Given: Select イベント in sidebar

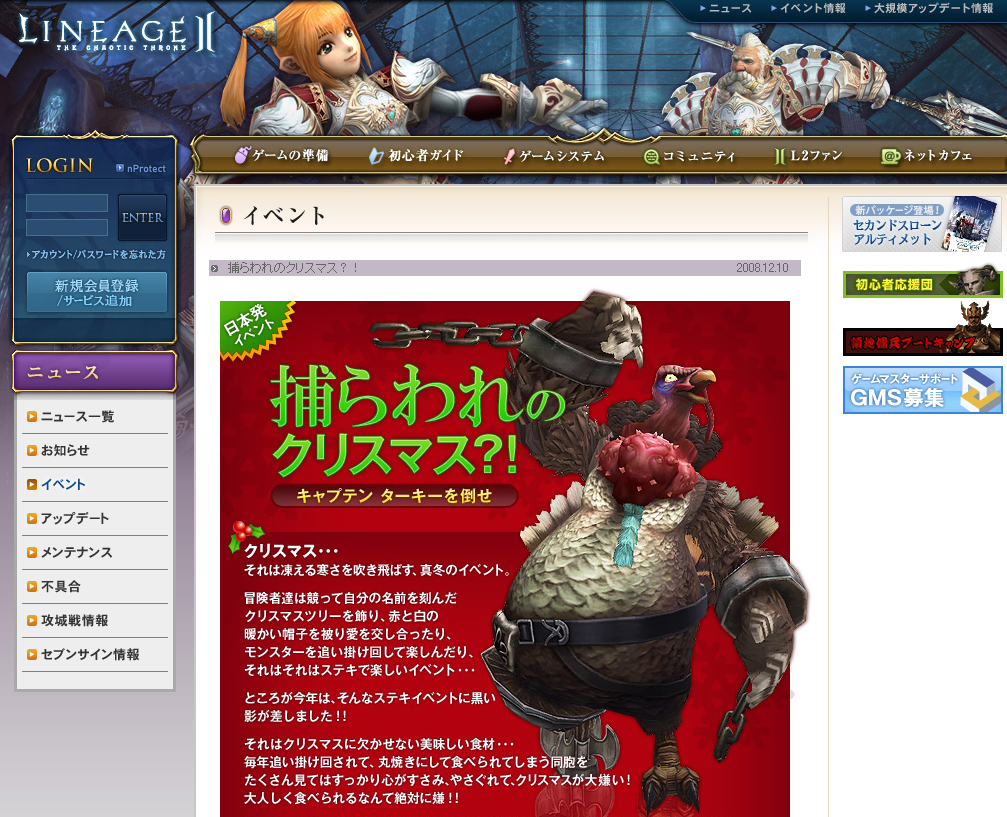Looking at the screenshot, I should (x=63, y=484).
